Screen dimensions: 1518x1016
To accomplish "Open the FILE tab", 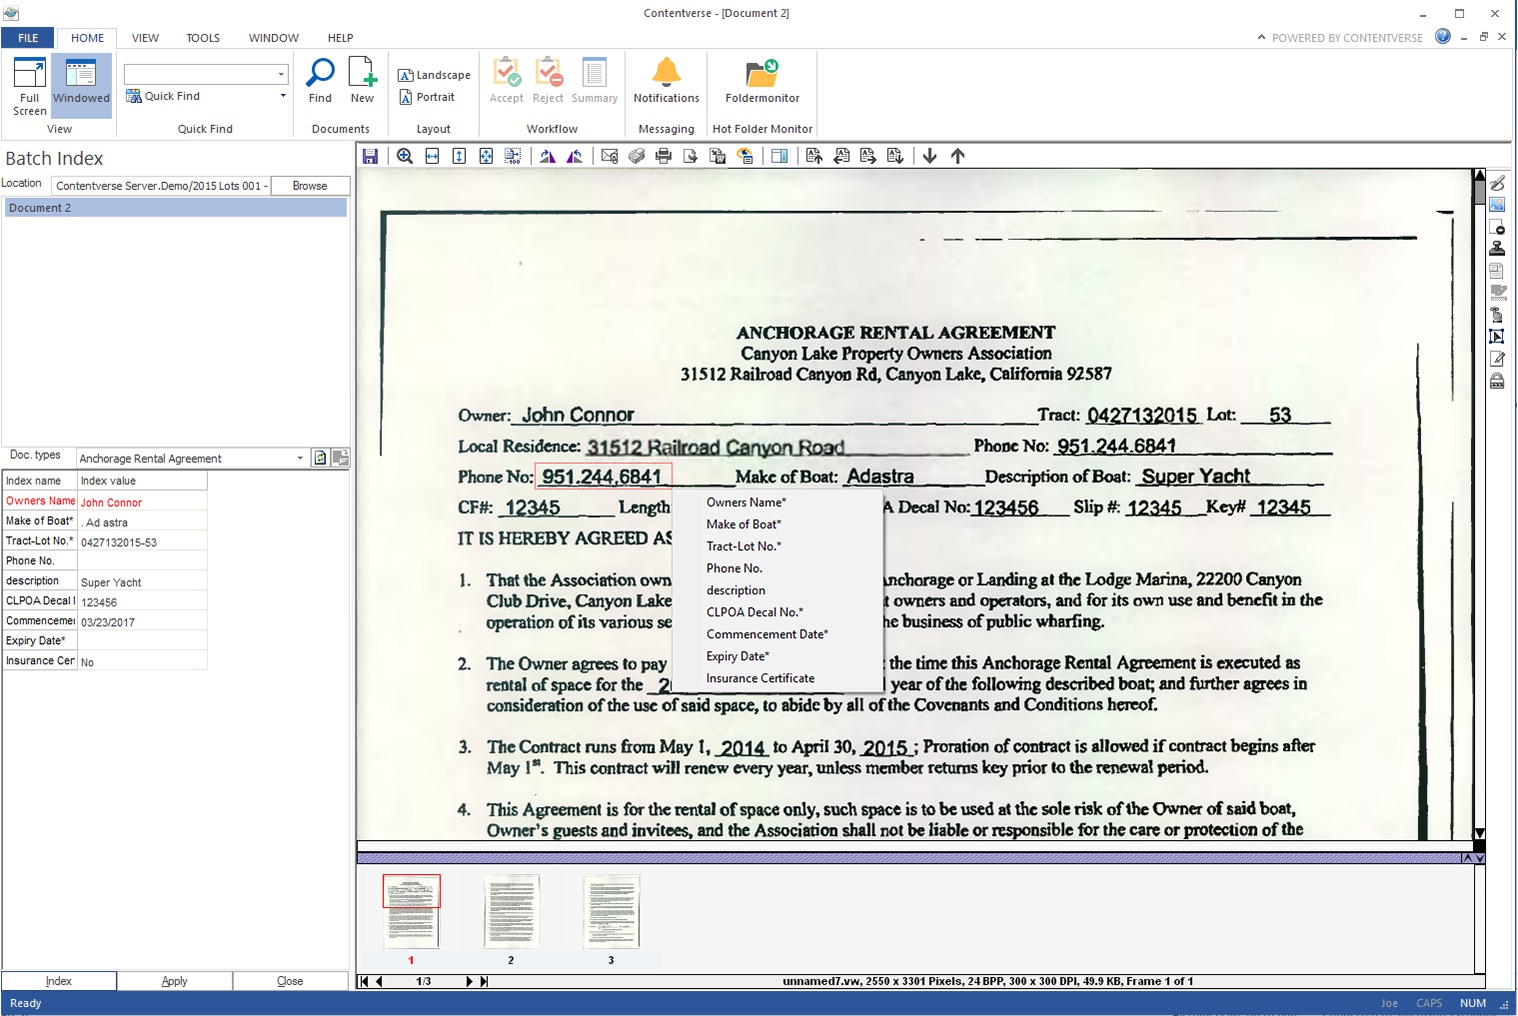I will (28, 38).
